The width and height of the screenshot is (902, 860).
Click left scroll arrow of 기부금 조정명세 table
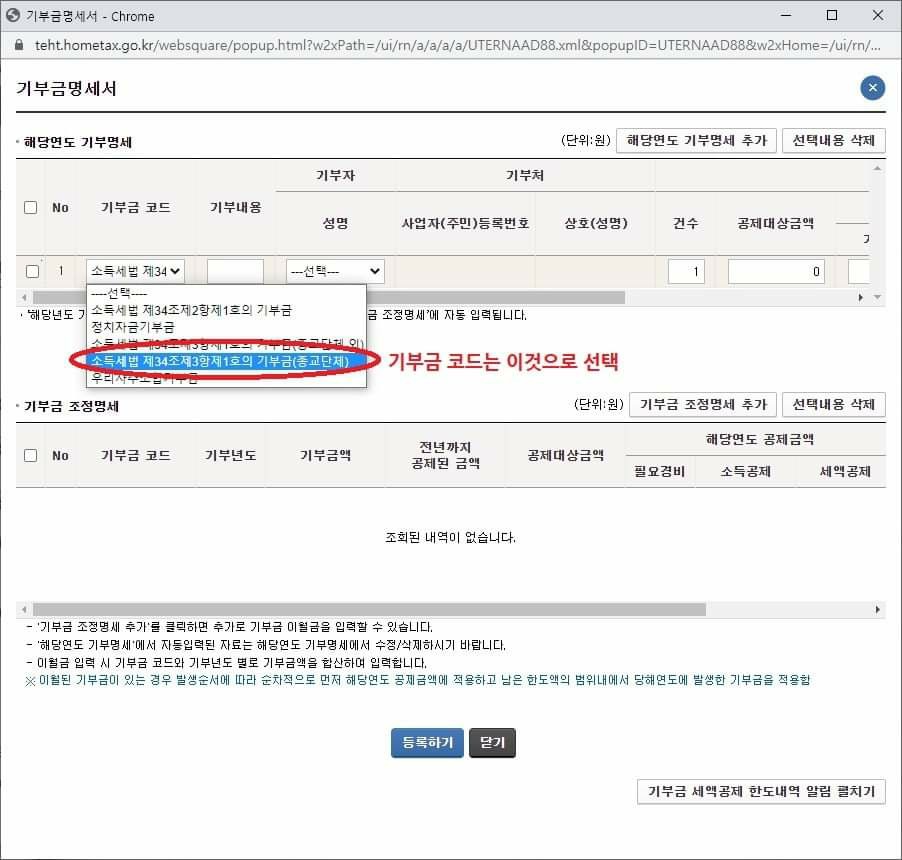click(x=22, y=609)
